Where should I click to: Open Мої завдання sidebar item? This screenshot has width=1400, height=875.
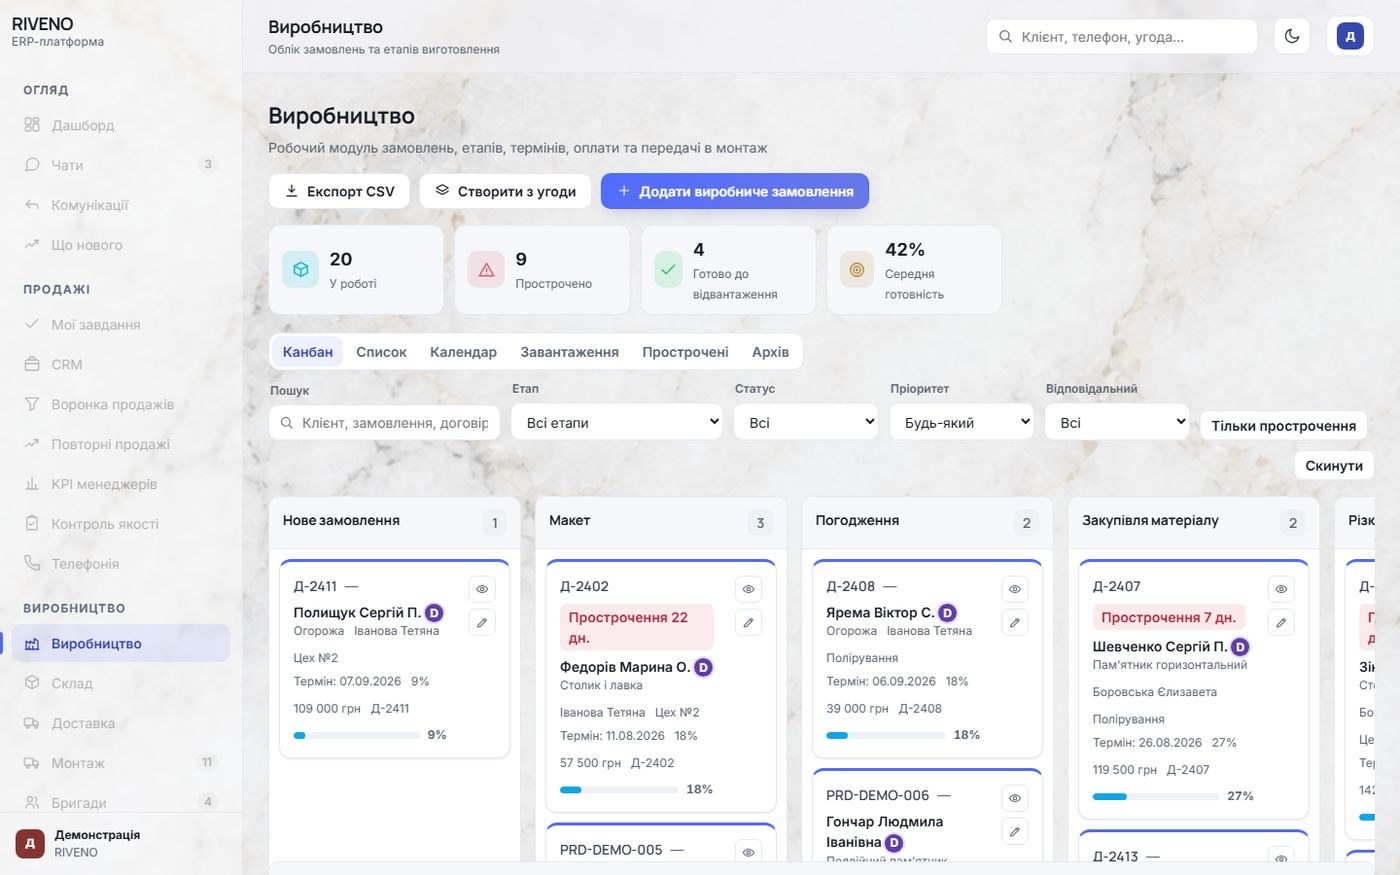coord(121,325)
